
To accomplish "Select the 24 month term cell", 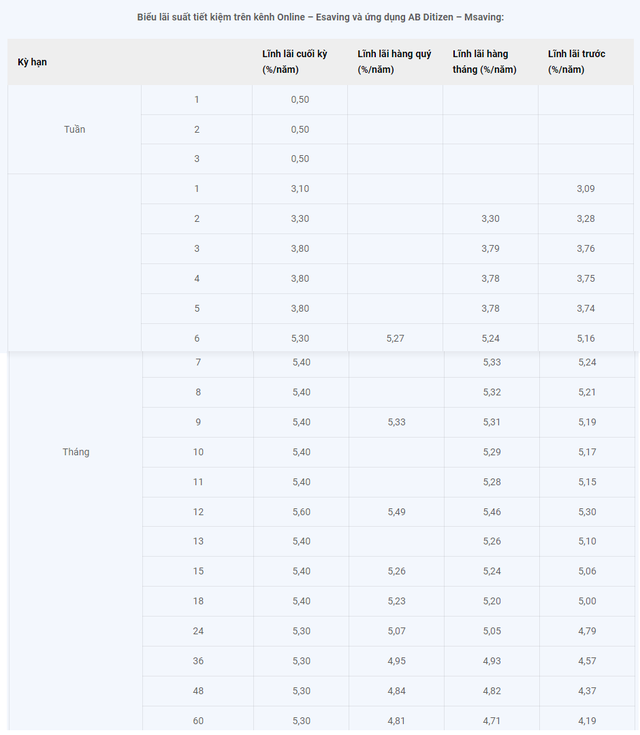I will tap(198, 631).
